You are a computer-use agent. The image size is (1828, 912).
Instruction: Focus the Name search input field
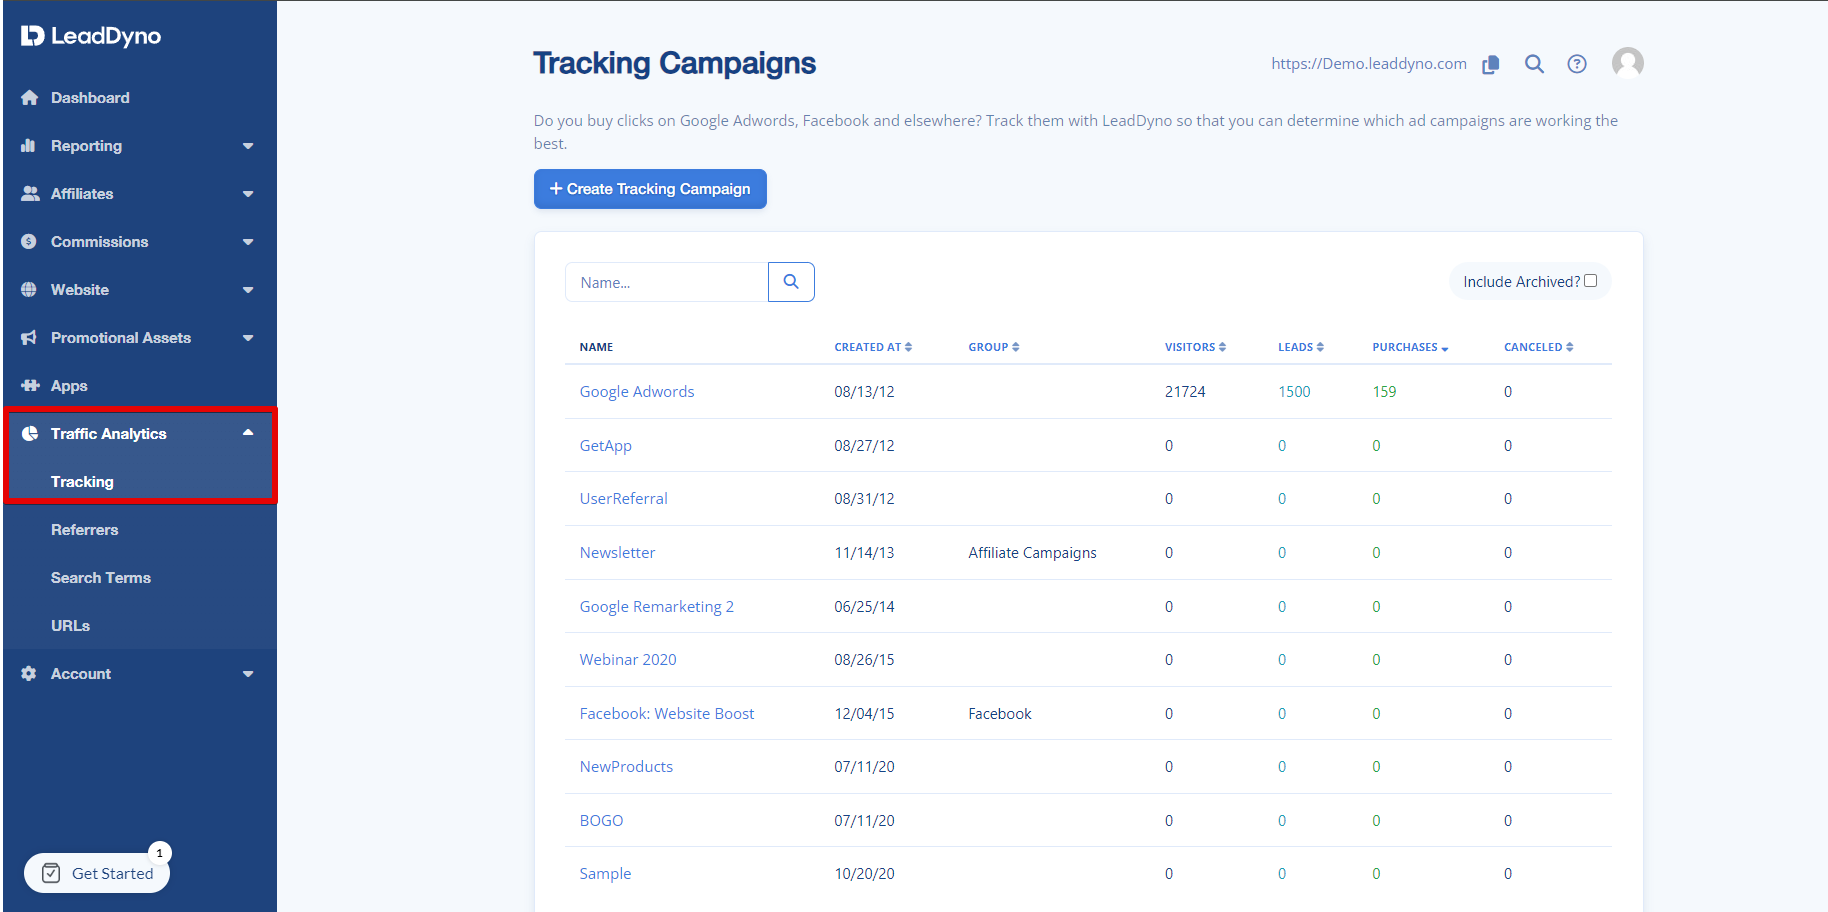(x=667, y=282)
